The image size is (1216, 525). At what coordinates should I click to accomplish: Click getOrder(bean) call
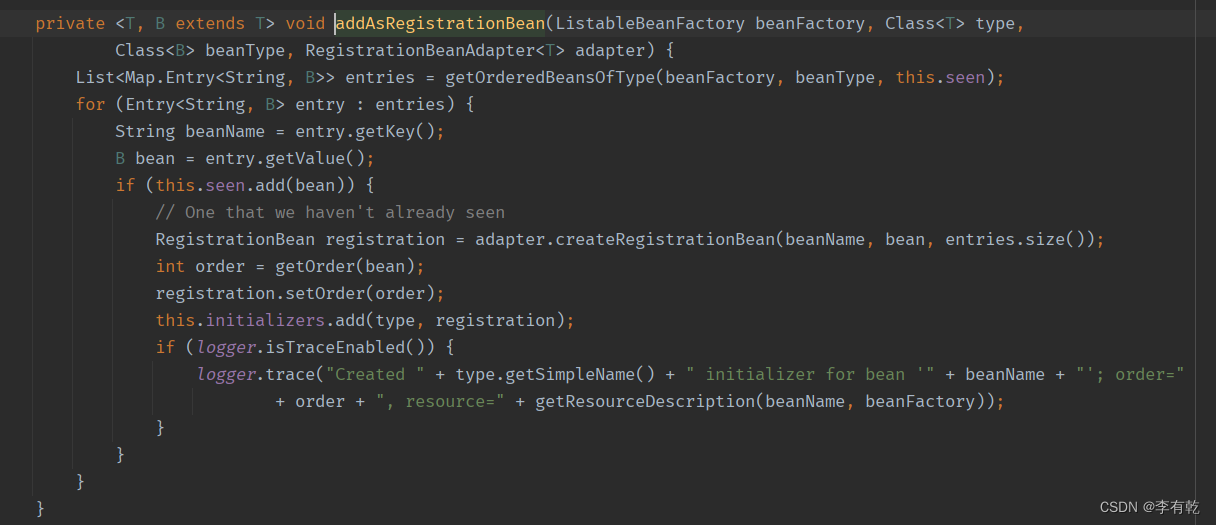[x=350, y=266]
